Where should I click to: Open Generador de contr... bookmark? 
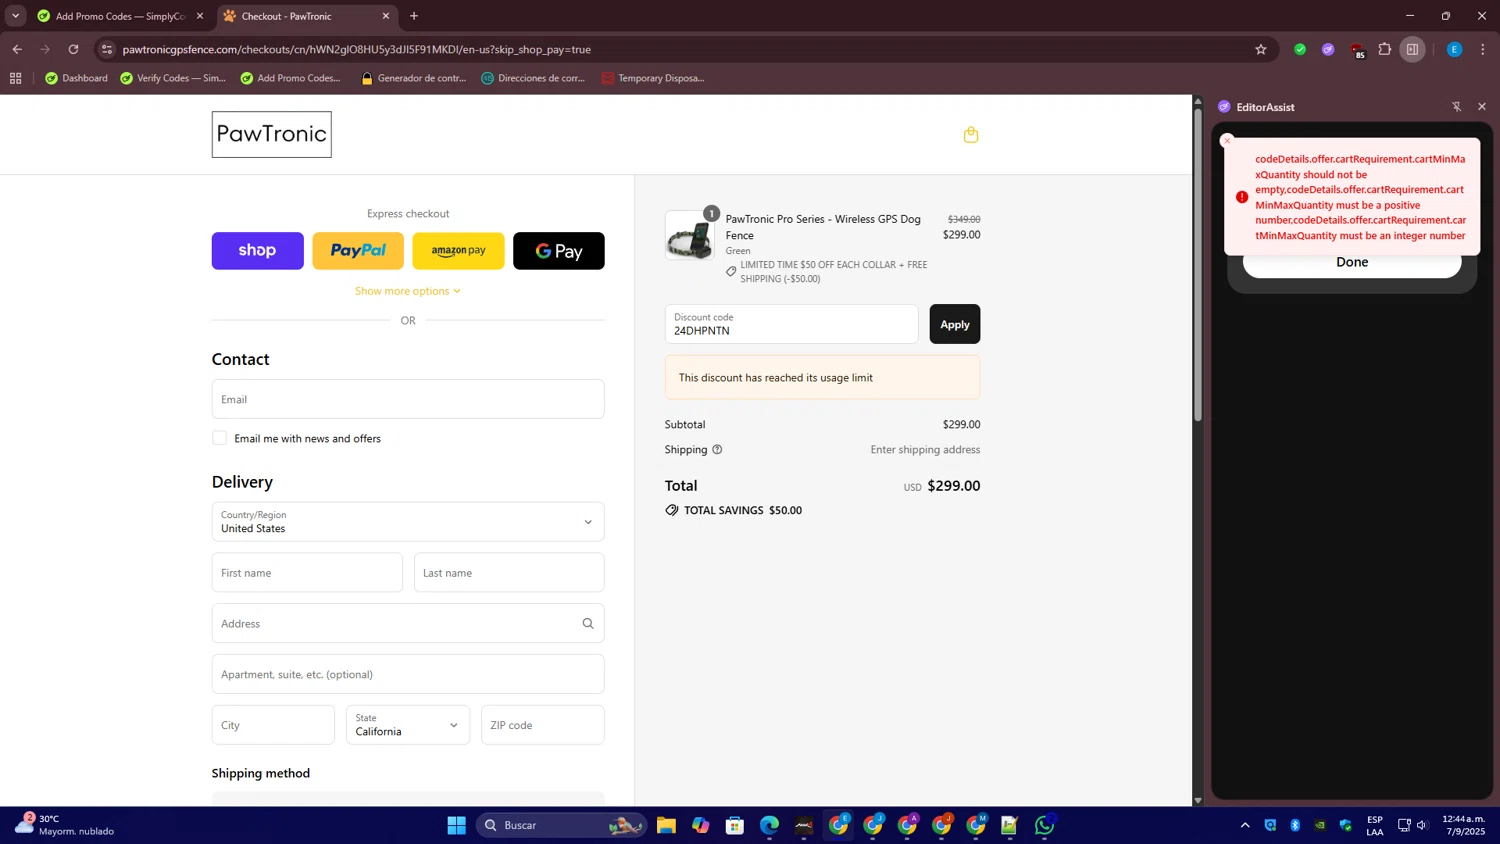pos(413,78)
